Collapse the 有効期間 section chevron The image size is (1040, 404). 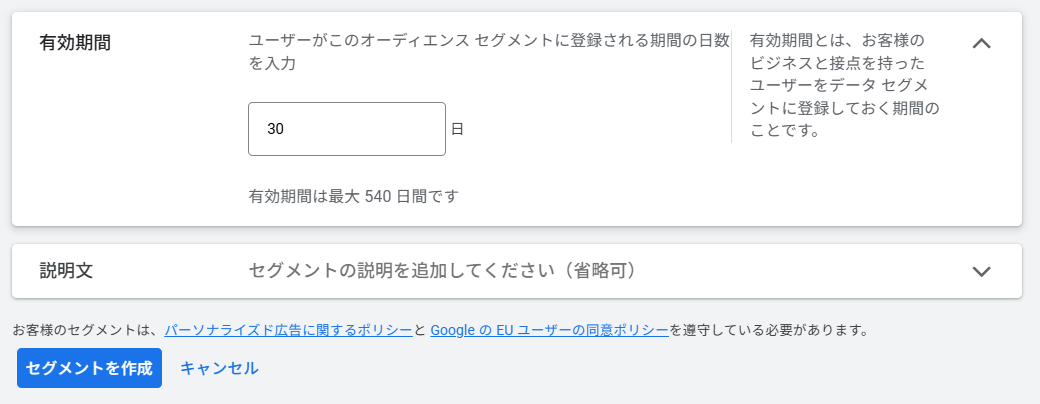(x=981, y=43)
